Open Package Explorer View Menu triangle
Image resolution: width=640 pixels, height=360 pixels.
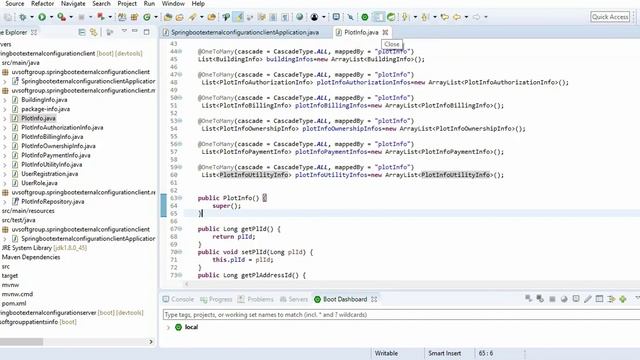click(x=124, y=32)
